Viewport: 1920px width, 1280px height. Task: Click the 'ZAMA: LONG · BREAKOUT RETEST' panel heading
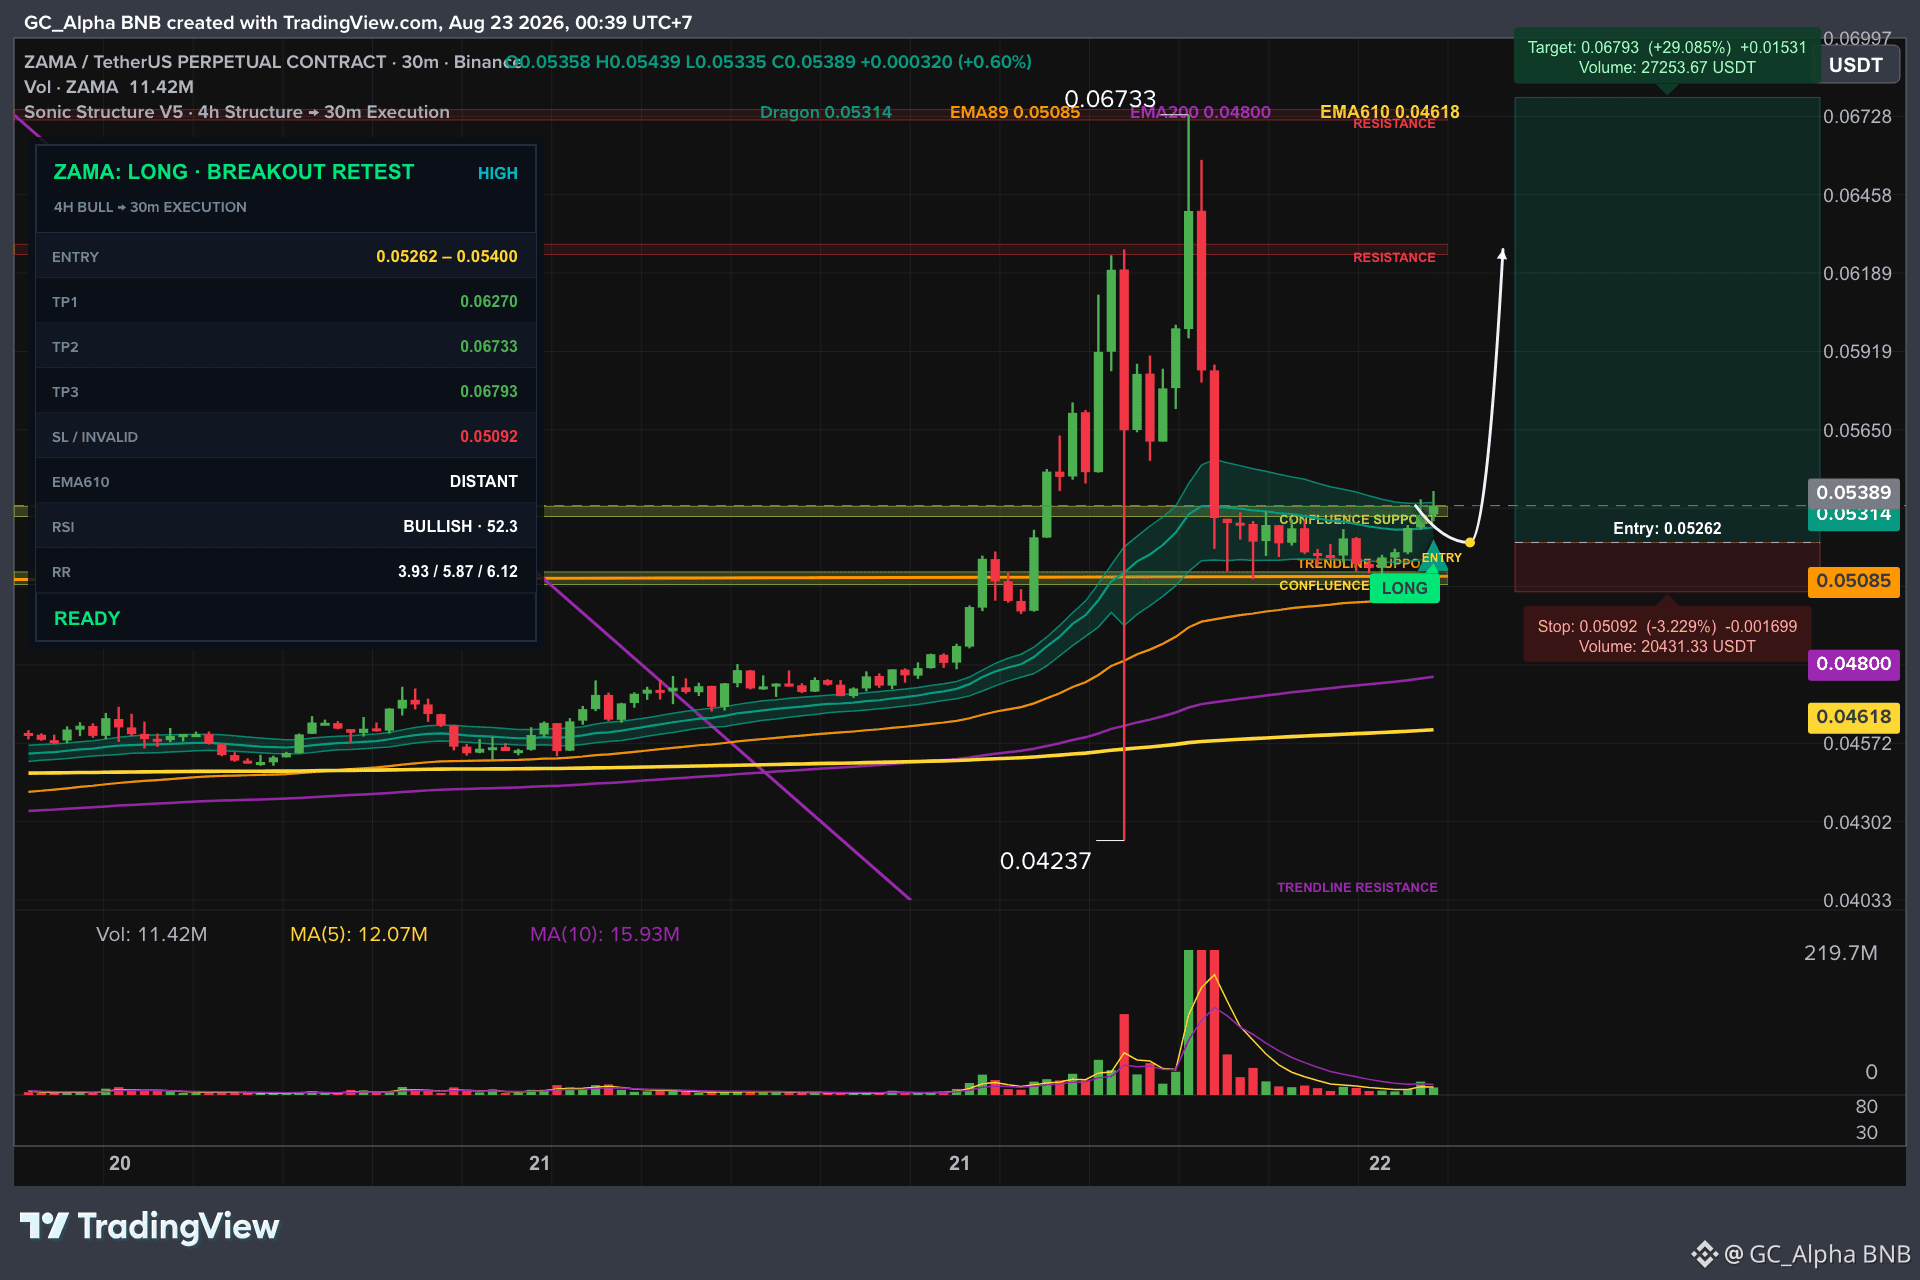pos(234,172)
